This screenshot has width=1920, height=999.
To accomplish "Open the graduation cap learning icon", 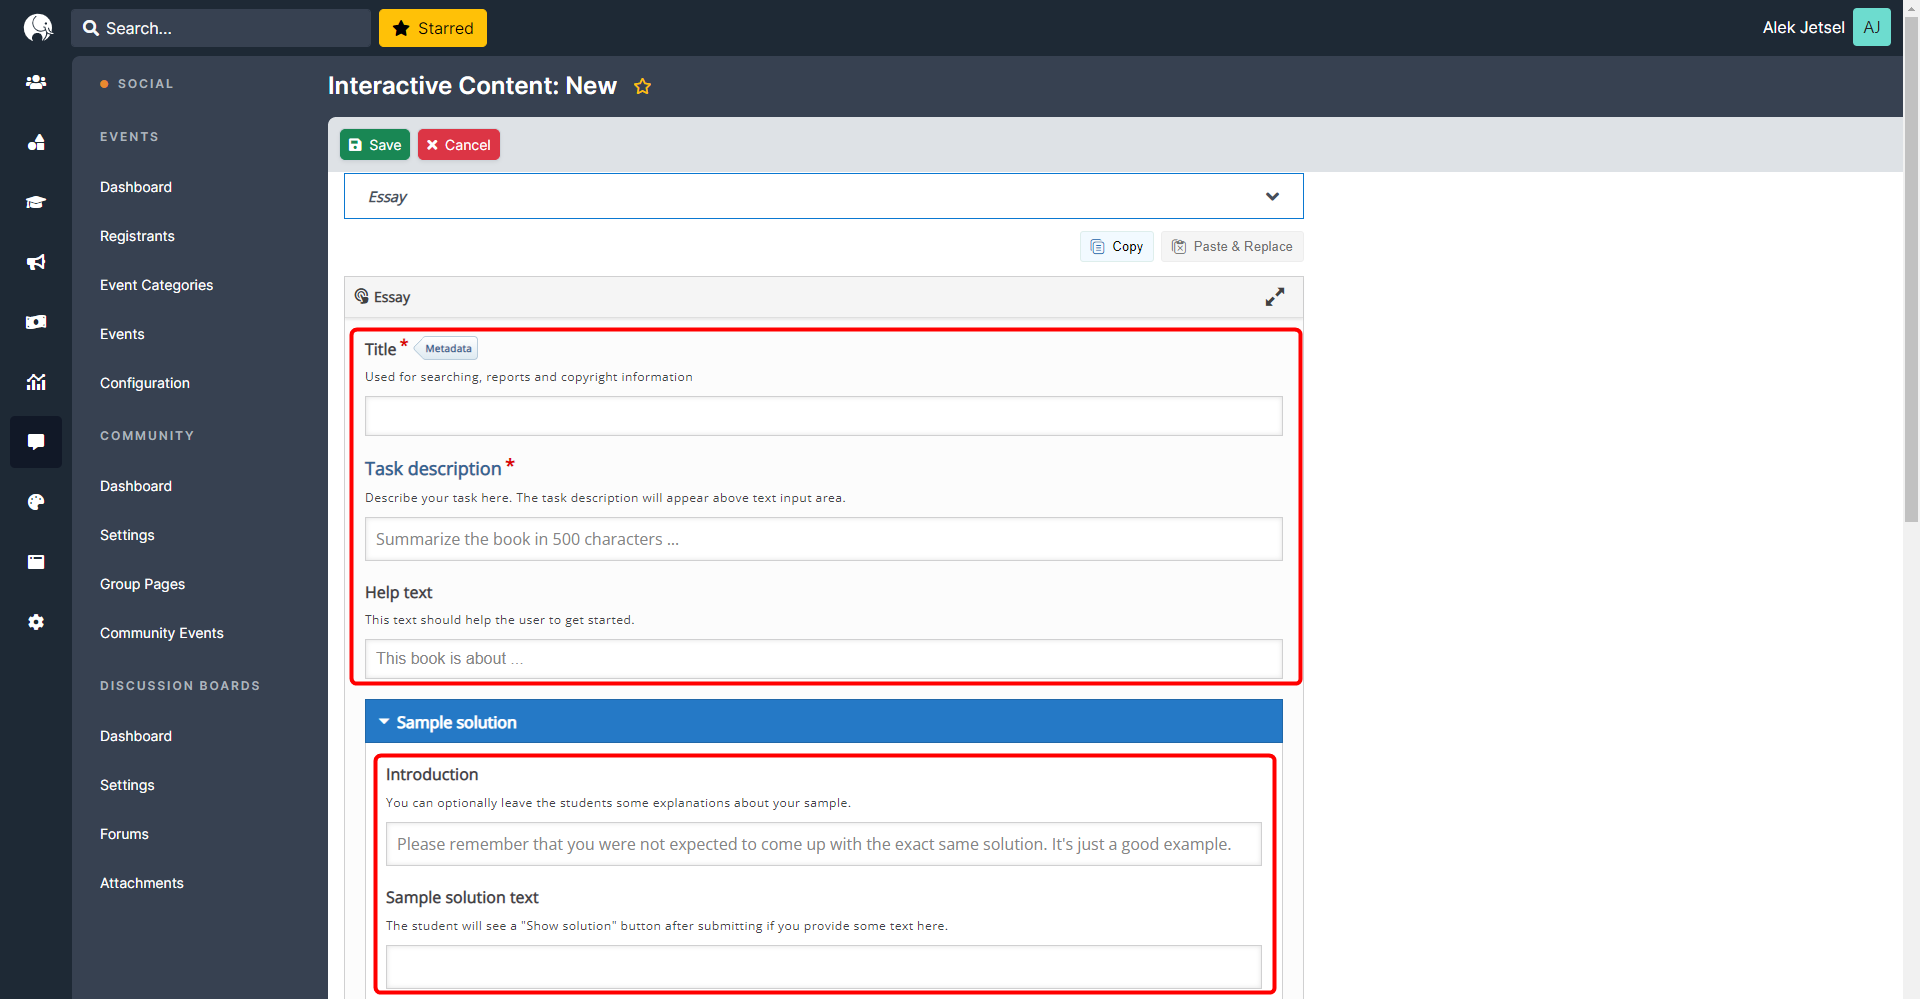I will click(x=36, y=202).
